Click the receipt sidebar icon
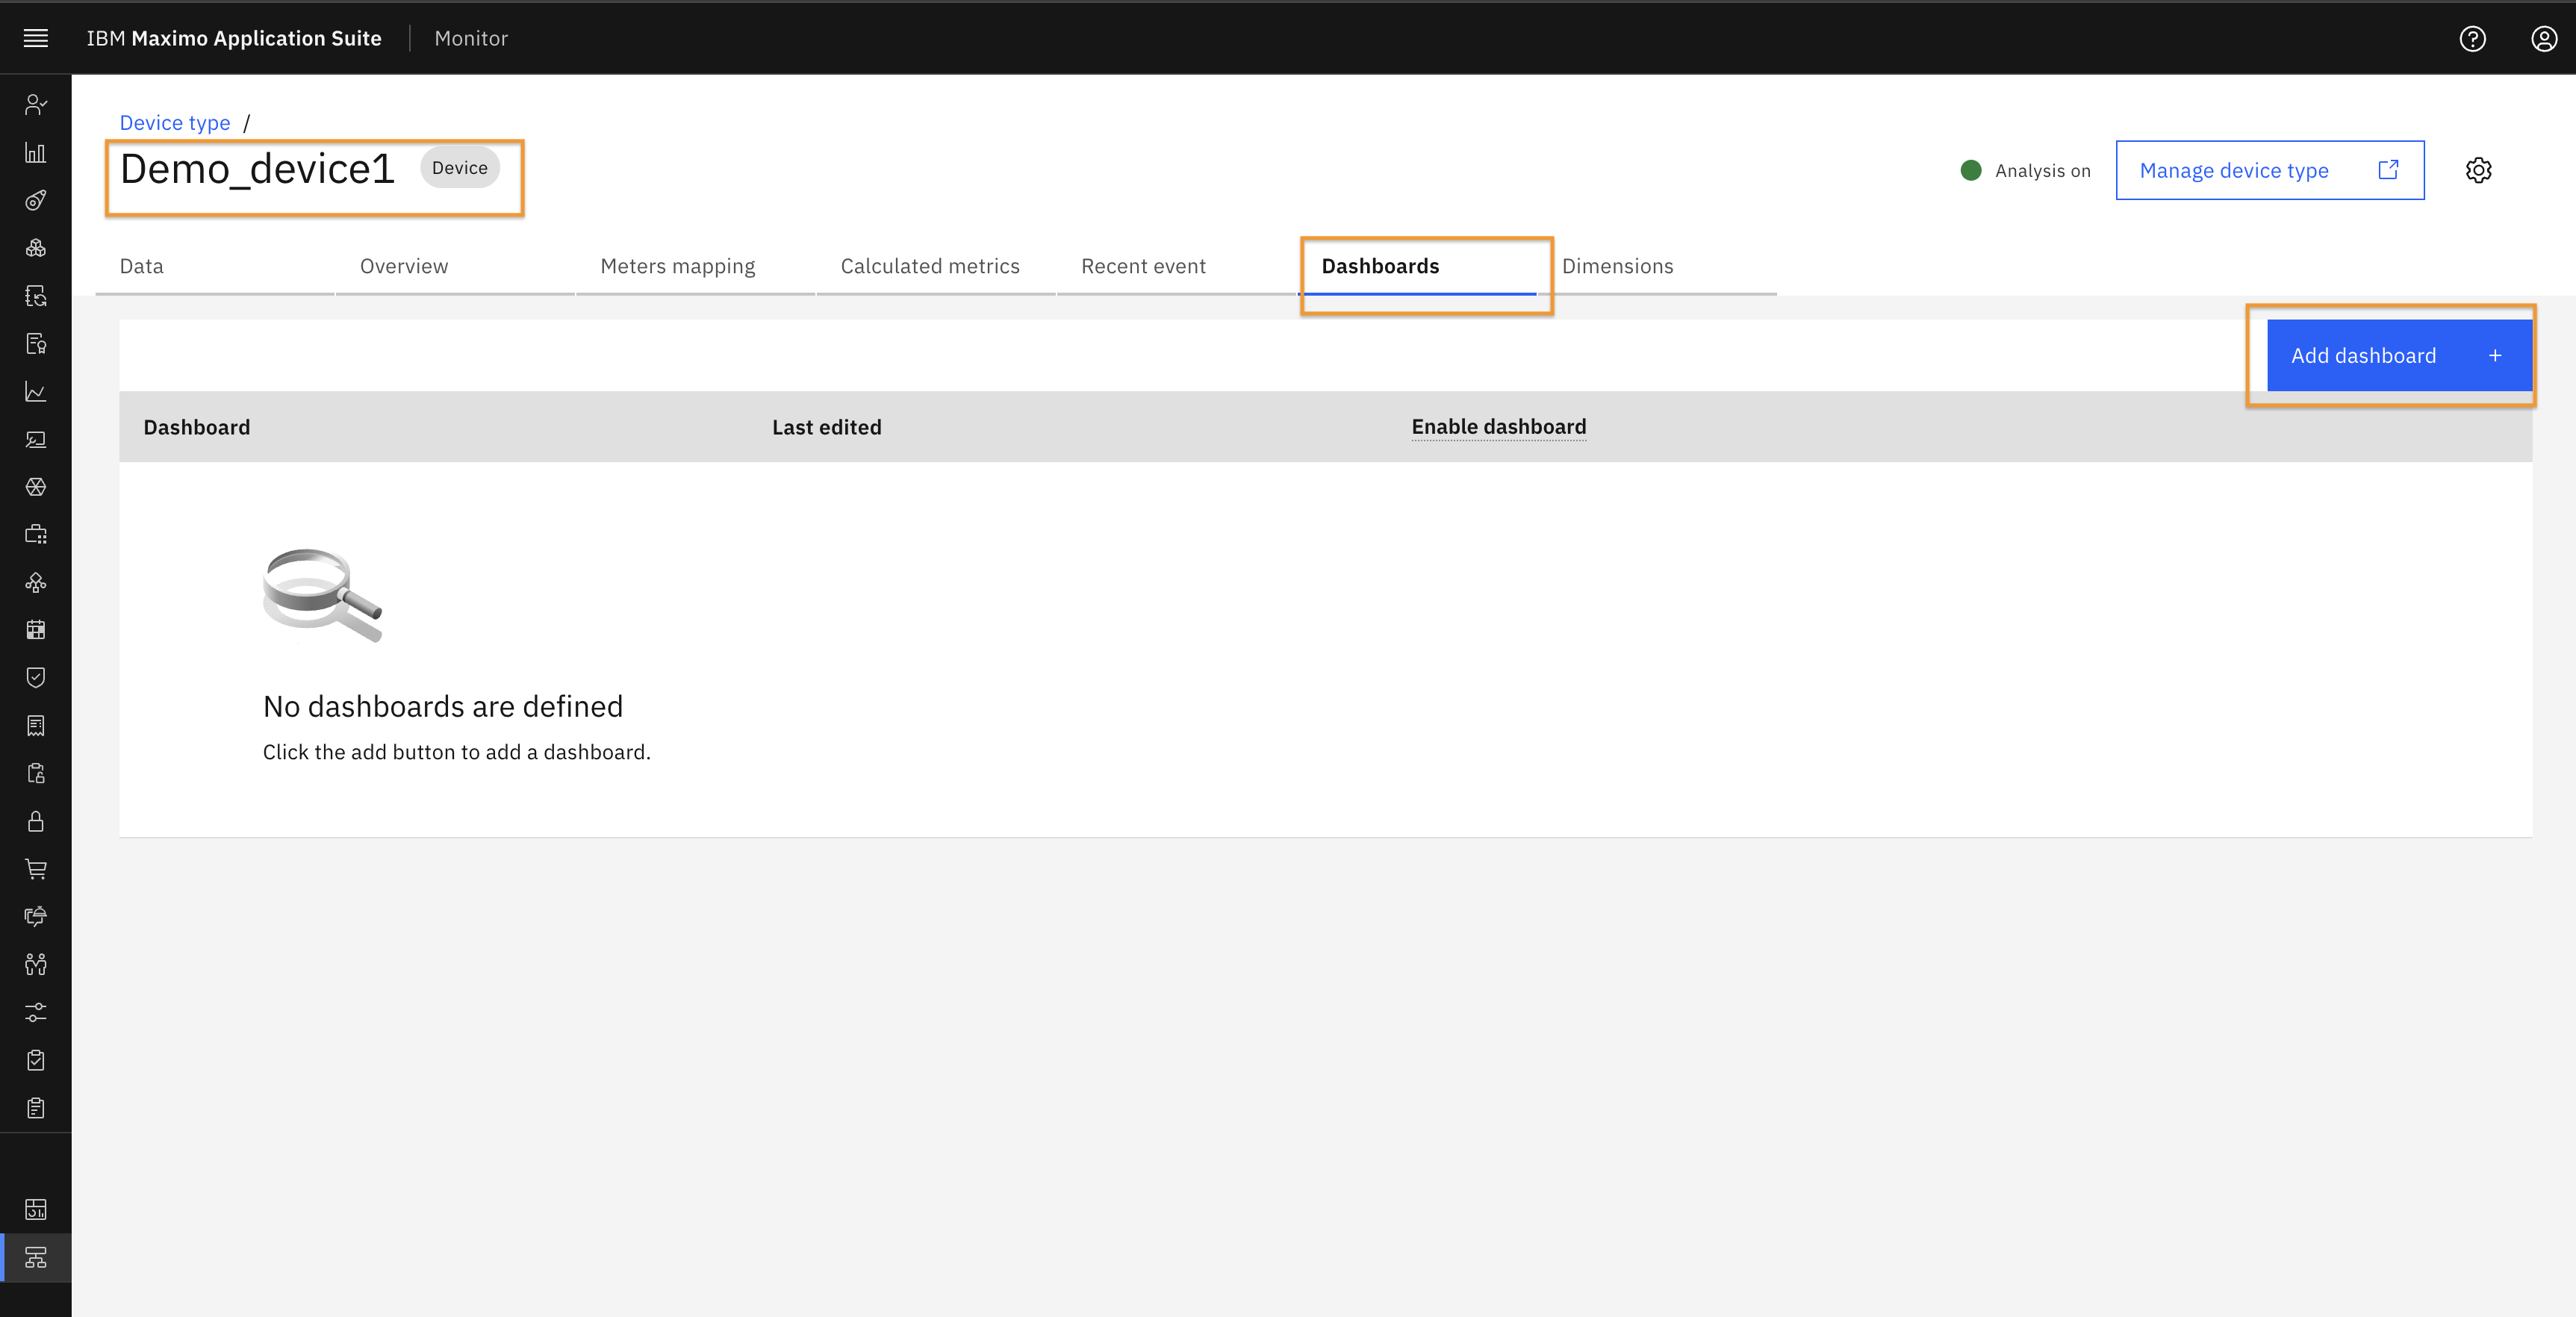The image size is (2576, 1317). (x=36, y=725)
